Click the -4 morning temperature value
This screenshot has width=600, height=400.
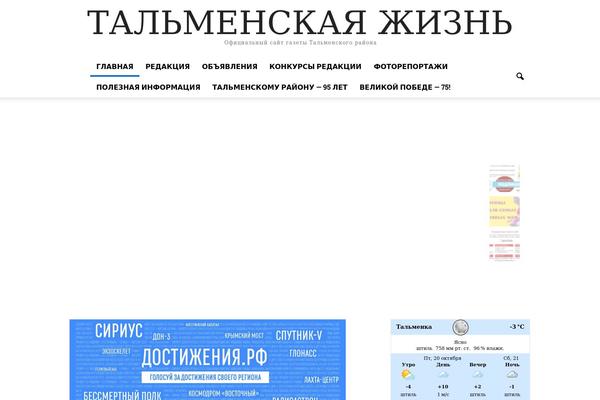[x=408, y=387]
